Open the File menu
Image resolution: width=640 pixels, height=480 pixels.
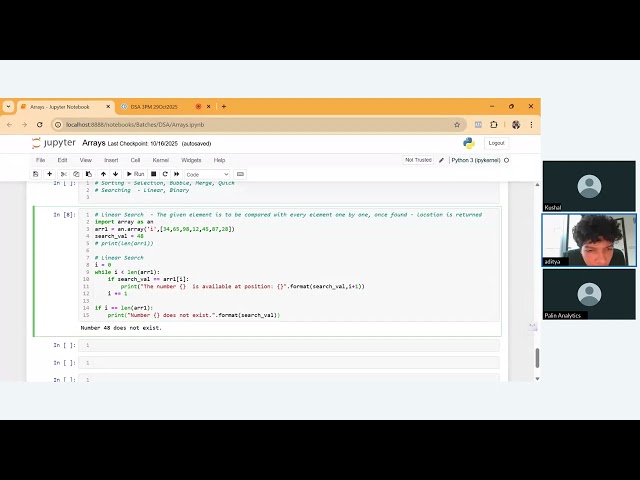click(x=40, y=160)
